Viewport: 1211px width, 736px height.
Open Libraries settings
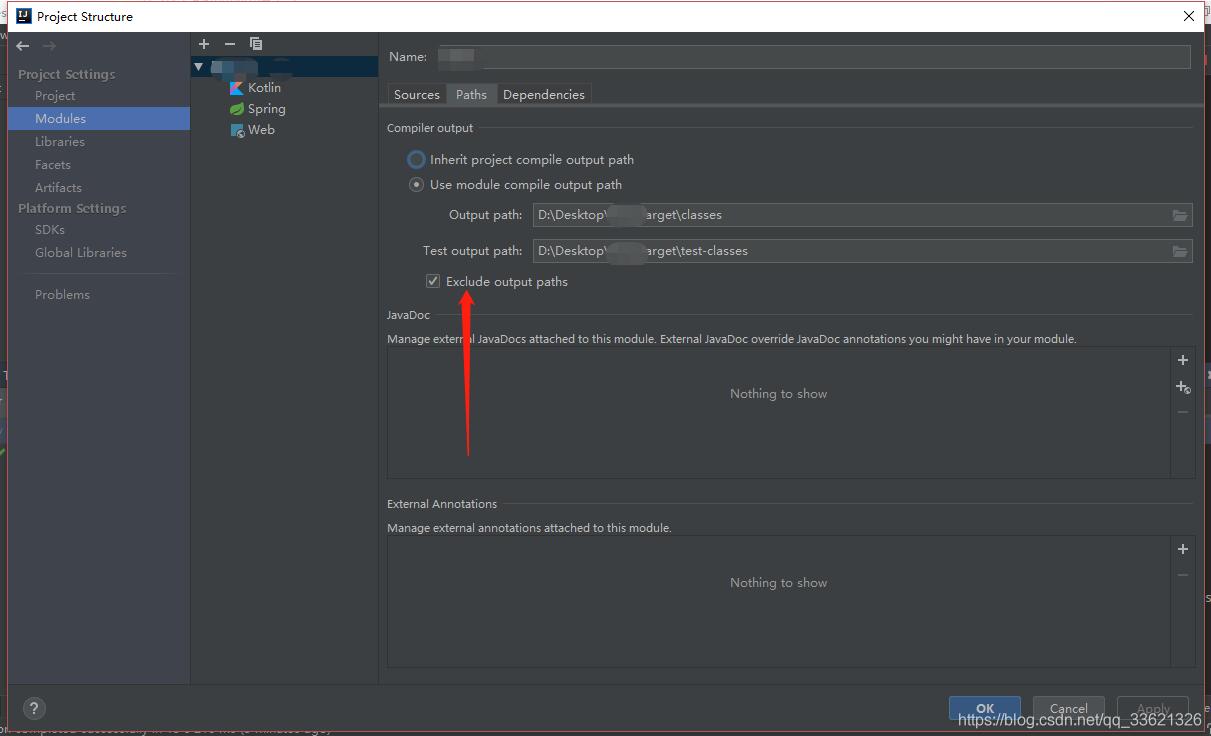[60, 142]
